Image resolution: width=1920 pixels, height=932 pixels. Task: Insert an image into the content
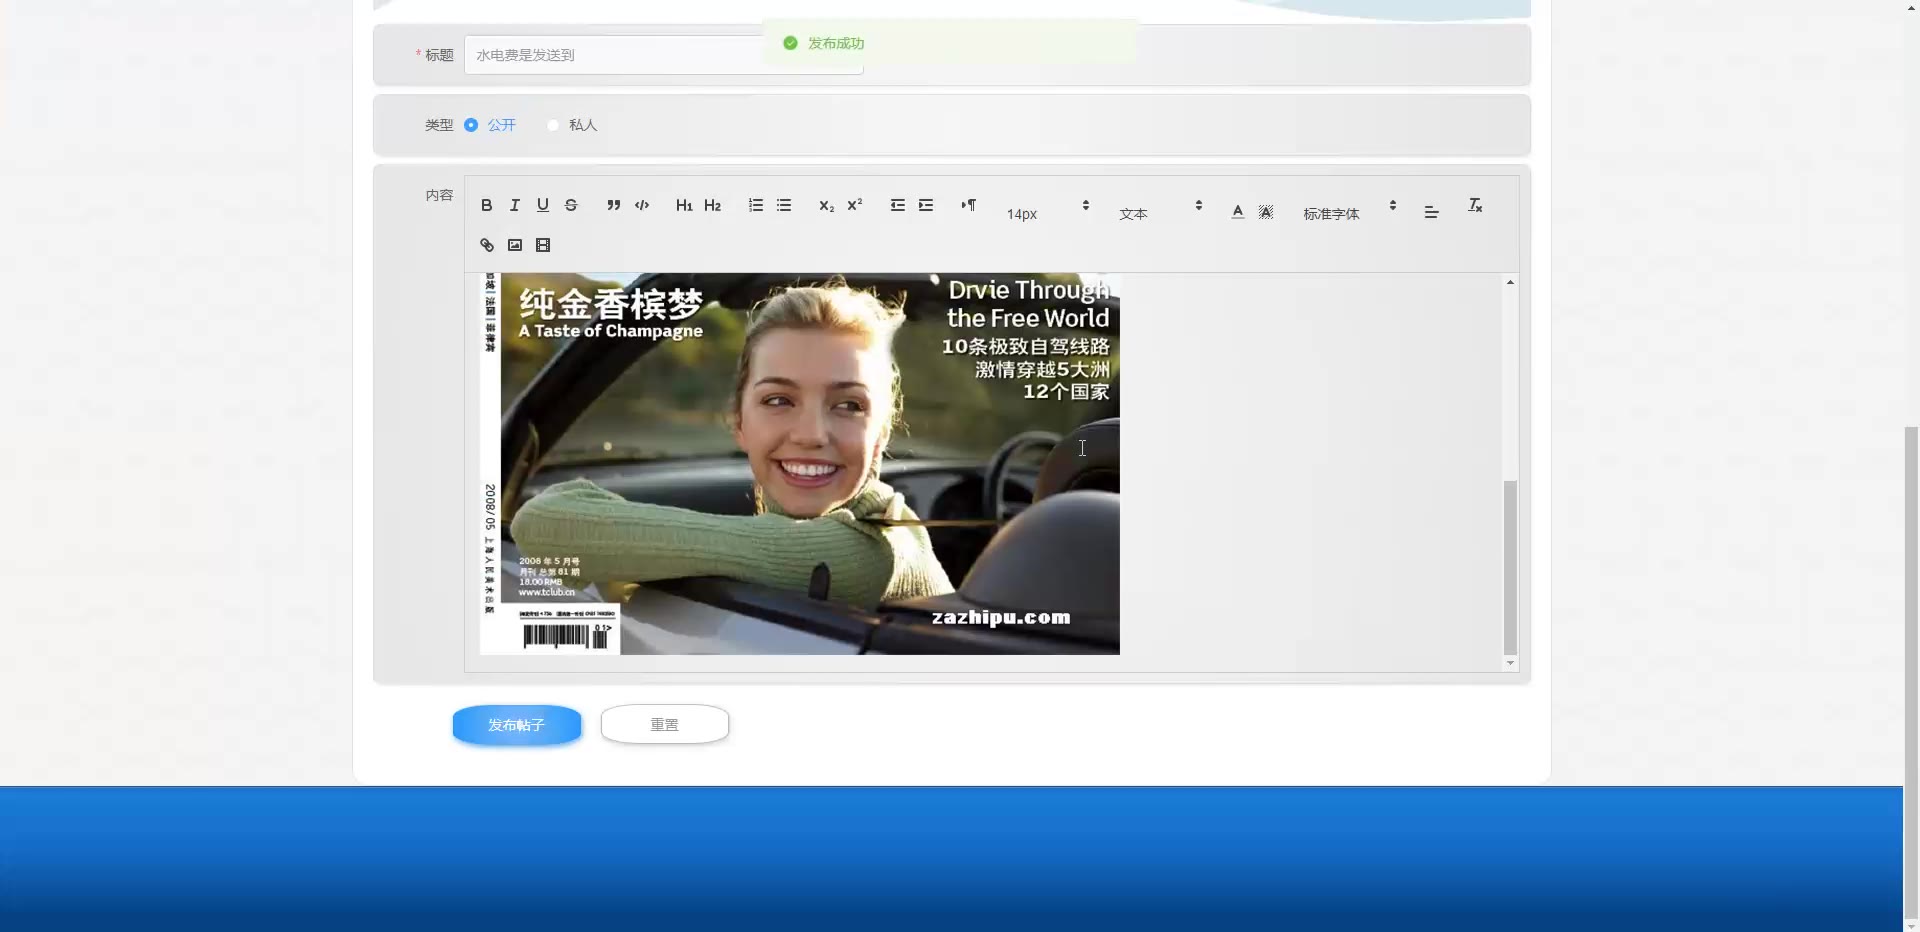click(x=515, y=245)
